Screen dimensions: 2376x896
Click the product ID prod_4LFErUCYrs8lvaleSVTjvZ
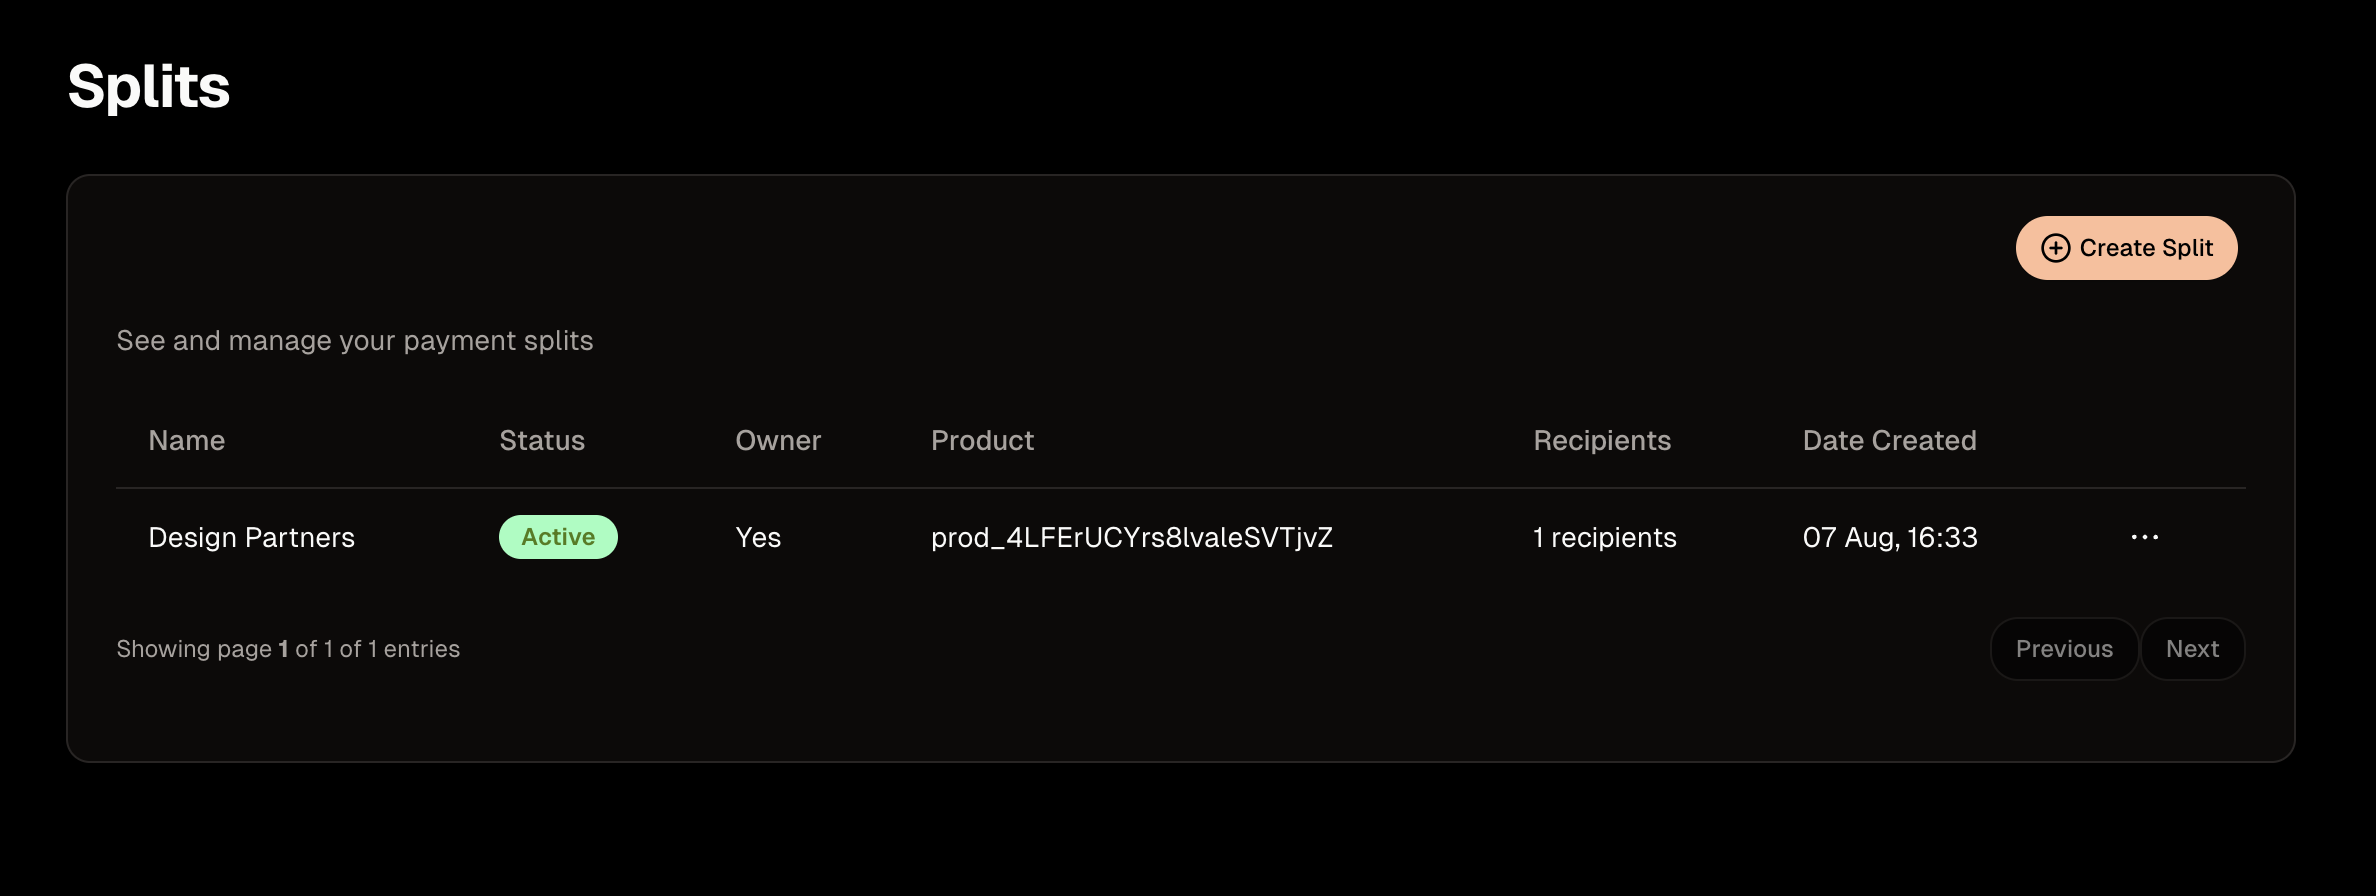pos(1132,538)
